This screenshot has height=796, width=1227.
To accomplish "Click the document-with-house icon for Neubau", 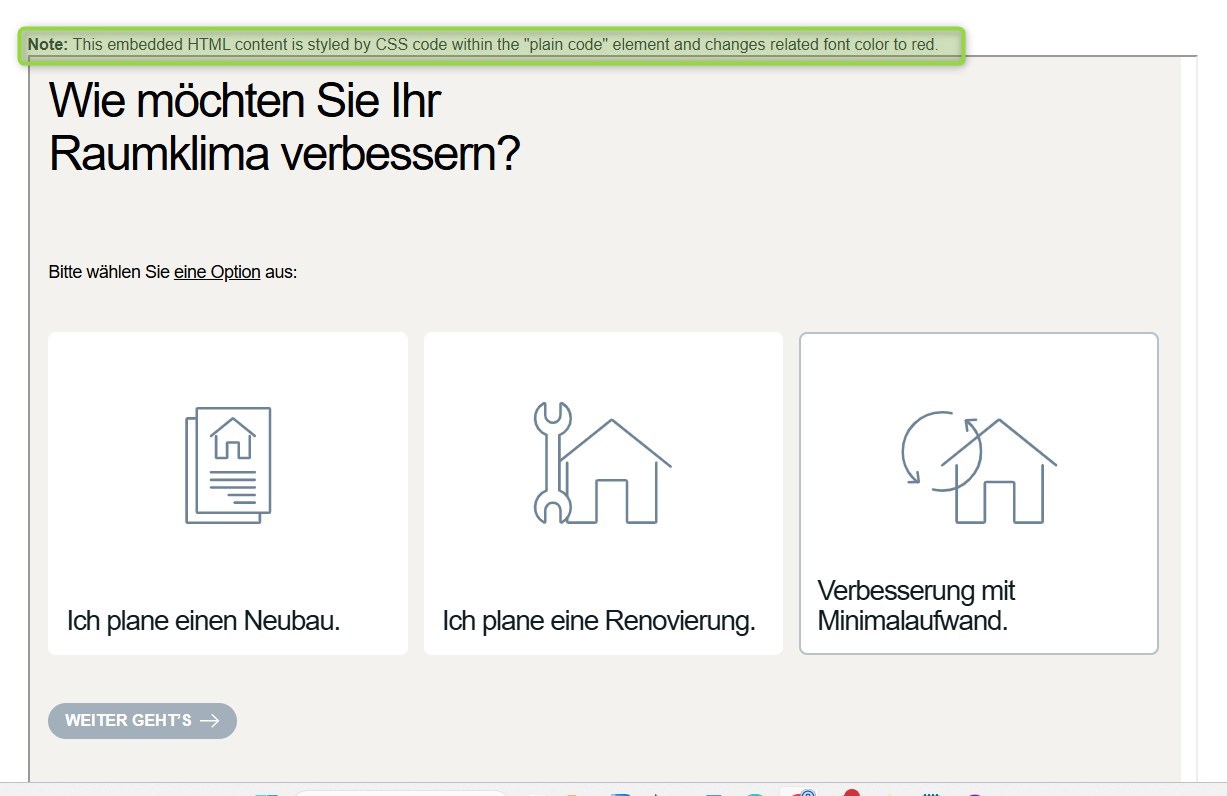I will [x=228, y=464].
